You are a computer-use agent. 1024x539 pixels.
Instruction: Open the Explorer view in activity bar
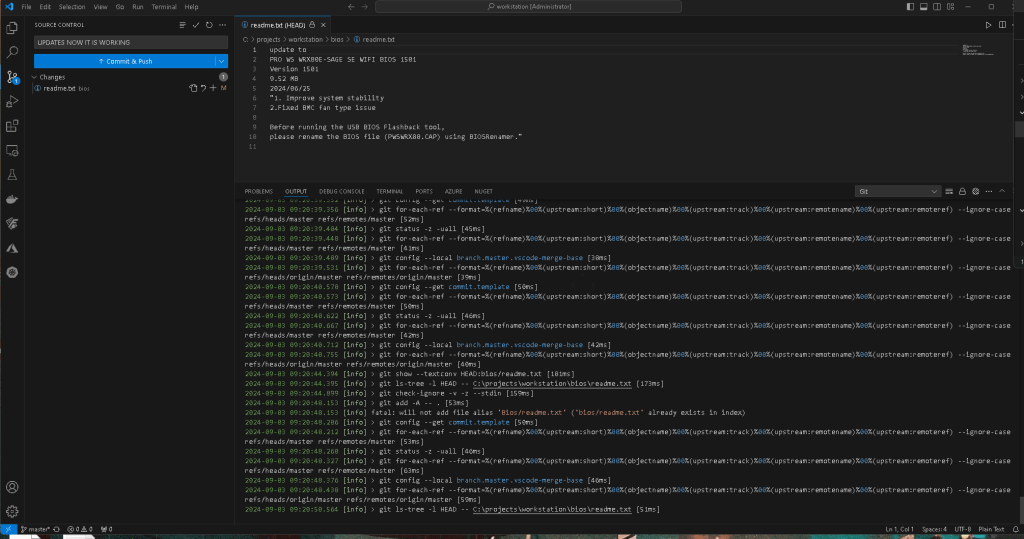[12, 28]
